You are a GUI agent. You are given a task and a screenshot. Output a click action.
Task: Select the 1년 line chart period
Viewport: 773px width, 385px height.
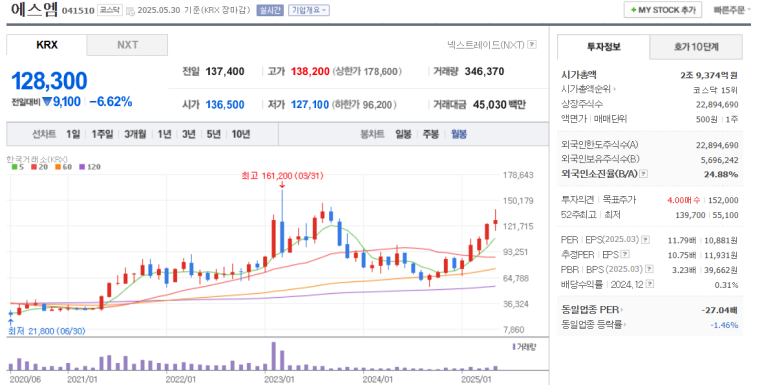pyautogui.click(x=164, y=134)
